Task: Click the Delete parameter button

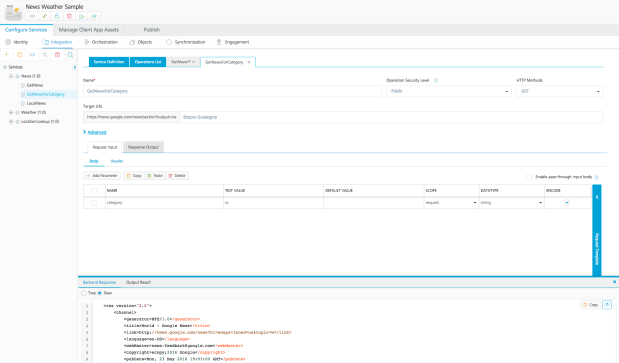Action: (x=177, y=176)
